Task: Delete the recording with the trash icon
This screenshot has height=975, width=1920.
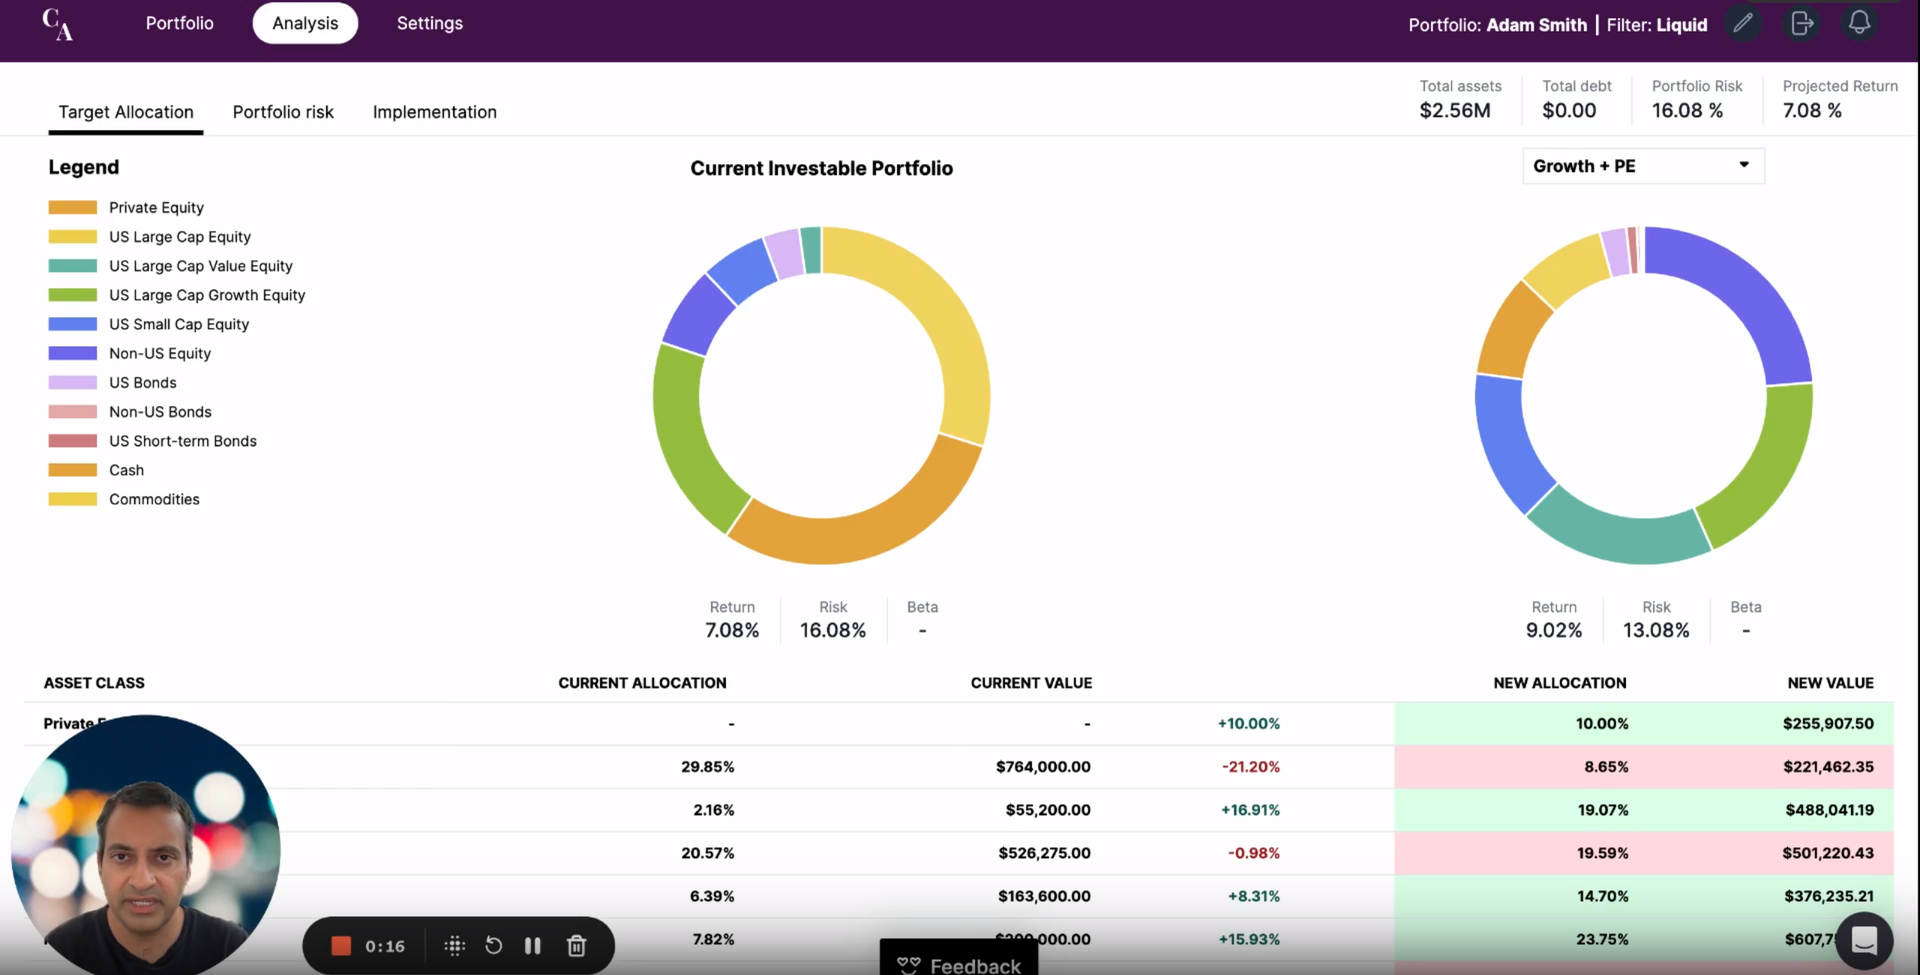Action: pos(576,946)
